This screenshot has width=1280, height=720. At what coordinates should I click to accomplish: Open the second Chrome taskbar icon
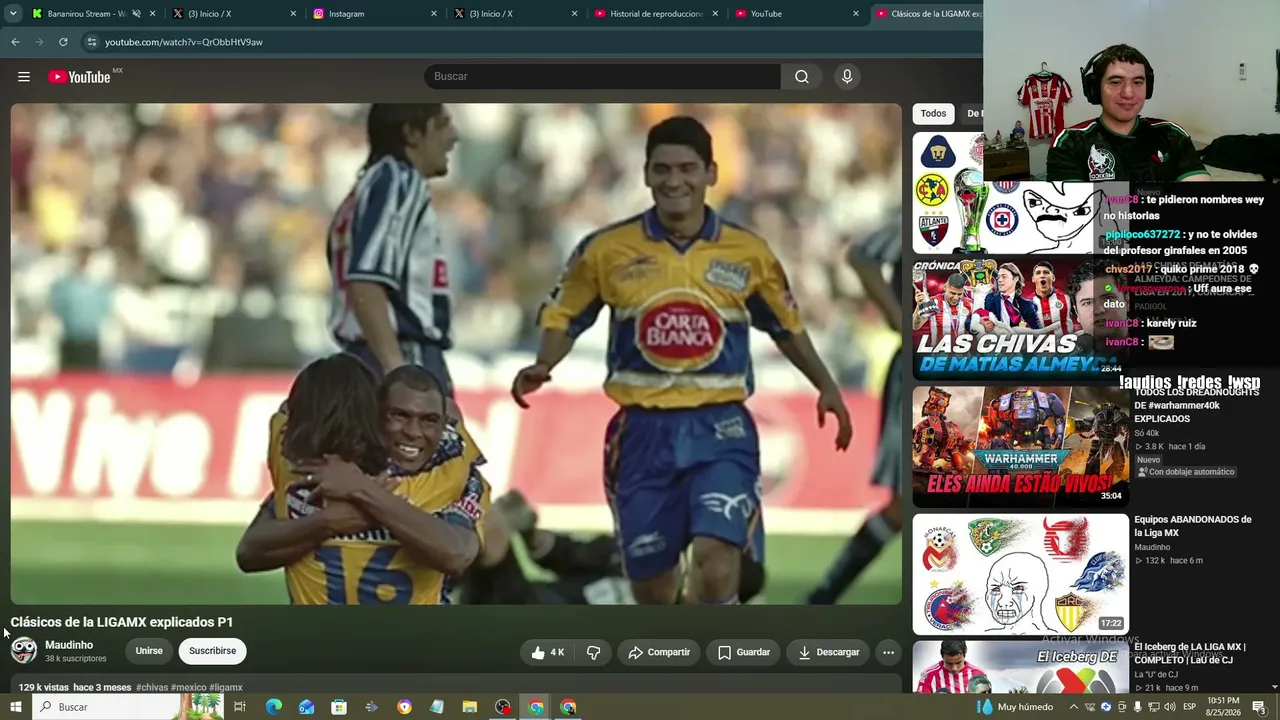click(x=569, y=707)
